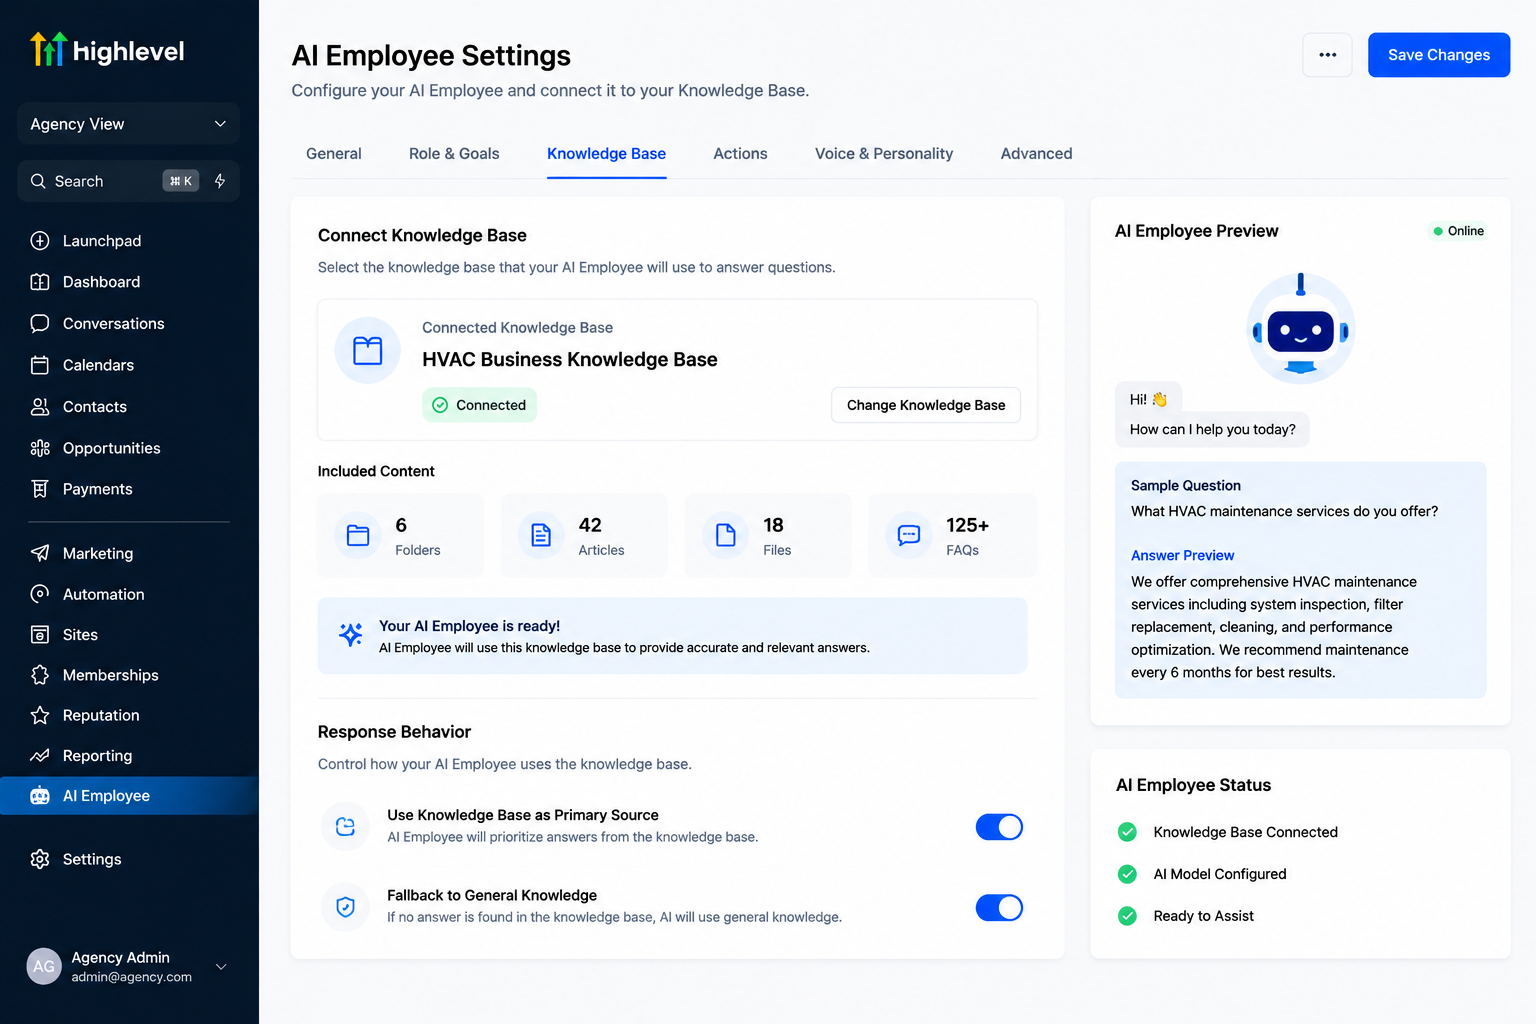Image resolution: width=1536 pixels, height=1024 pixels.
Task: Click the Reporting chart-line icon
Action: click(x=40, y=756)
